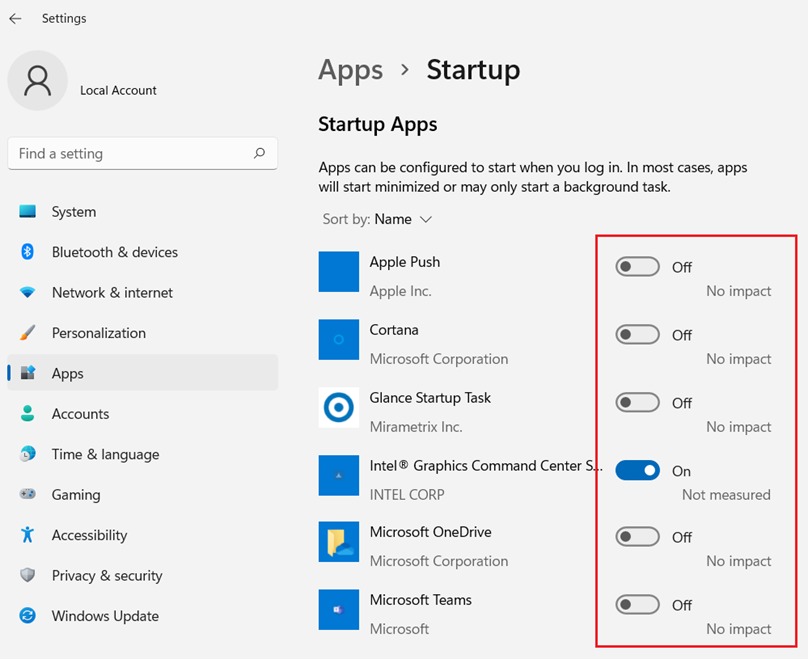Toggle Cortana startup switch on
Image resolution: width=808 pixels, height=659 pixels.
(x=637, y=335)
